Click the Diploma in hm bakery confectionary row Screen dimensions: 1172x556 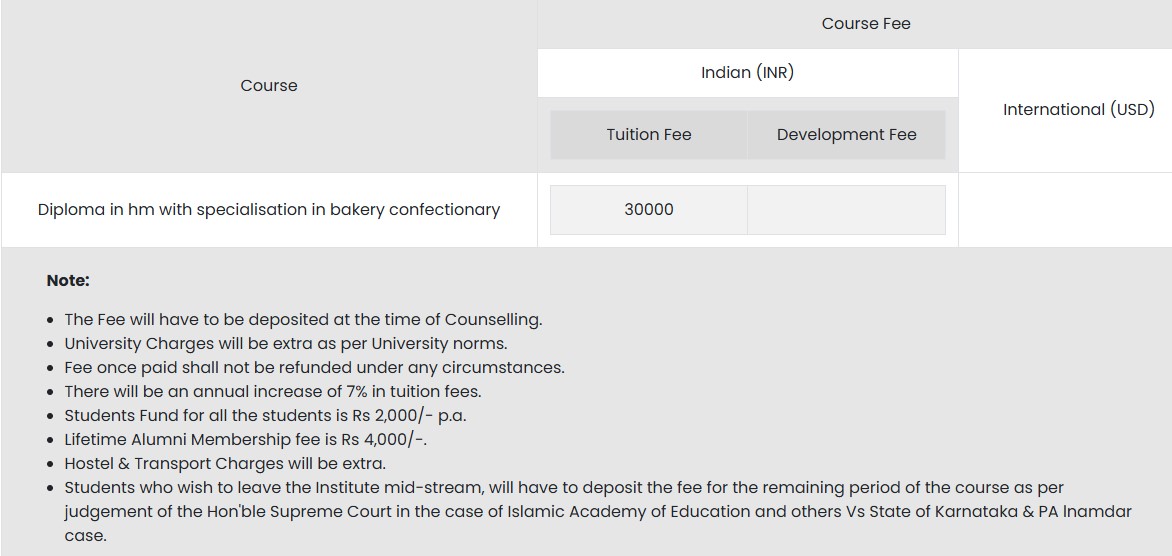[268, 210]
